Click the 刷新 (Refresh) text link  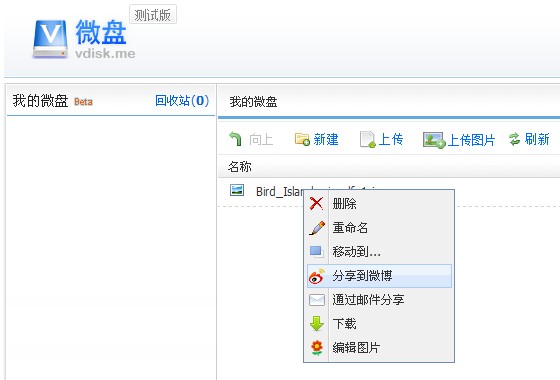[537, 139]
